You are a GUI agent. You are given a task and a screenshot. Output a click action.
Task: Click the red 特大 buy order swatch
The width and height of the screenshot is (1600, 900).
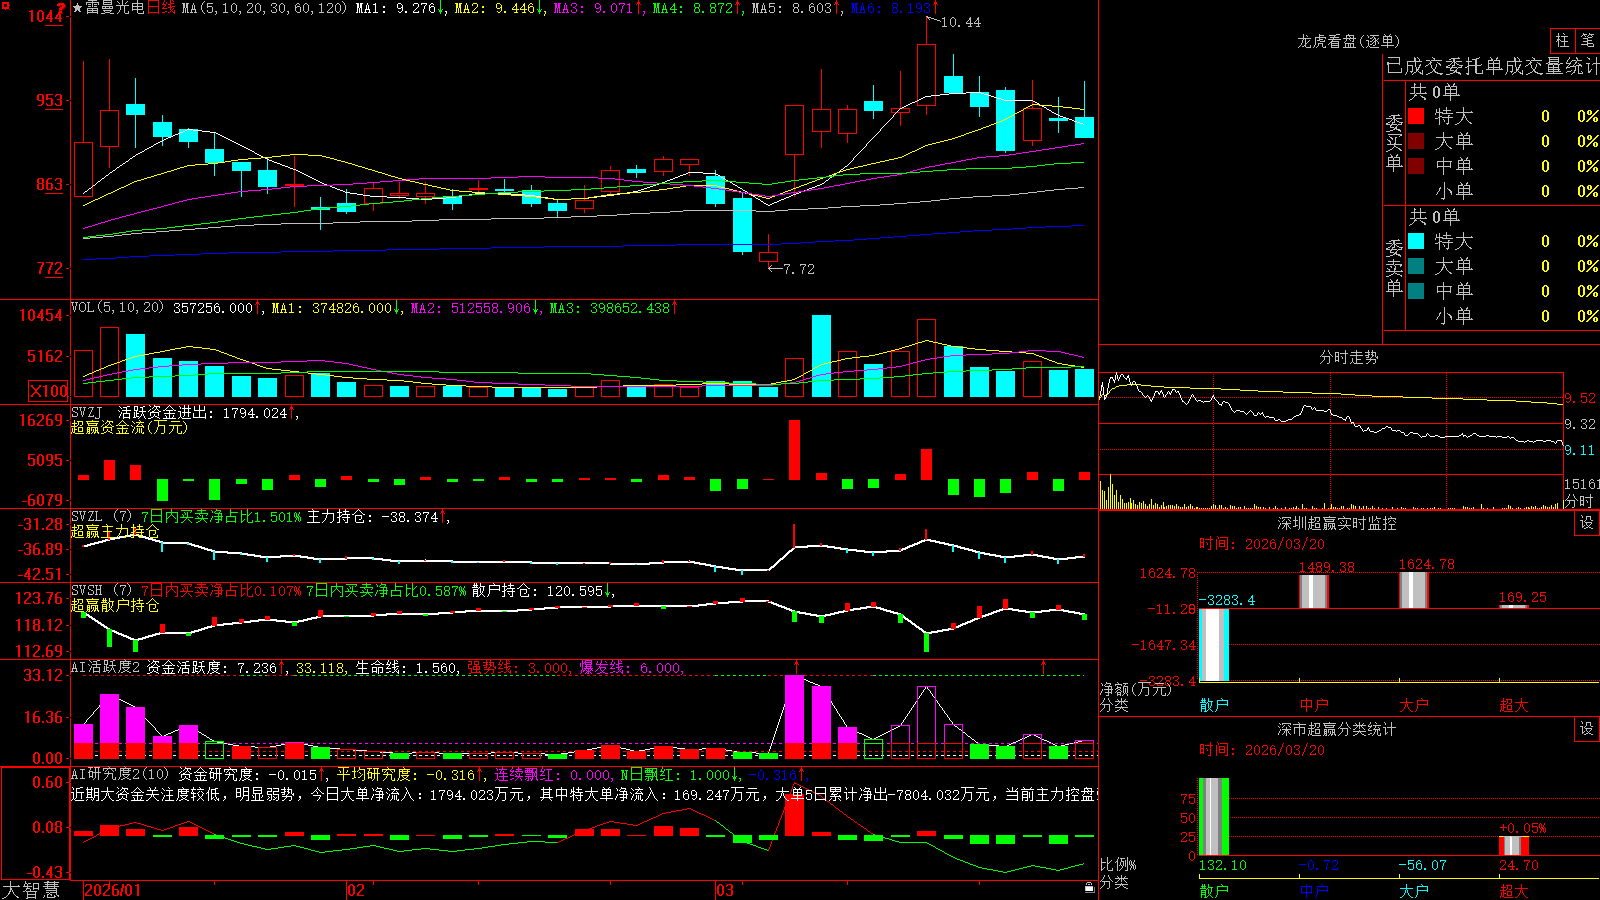[1416, 116]
